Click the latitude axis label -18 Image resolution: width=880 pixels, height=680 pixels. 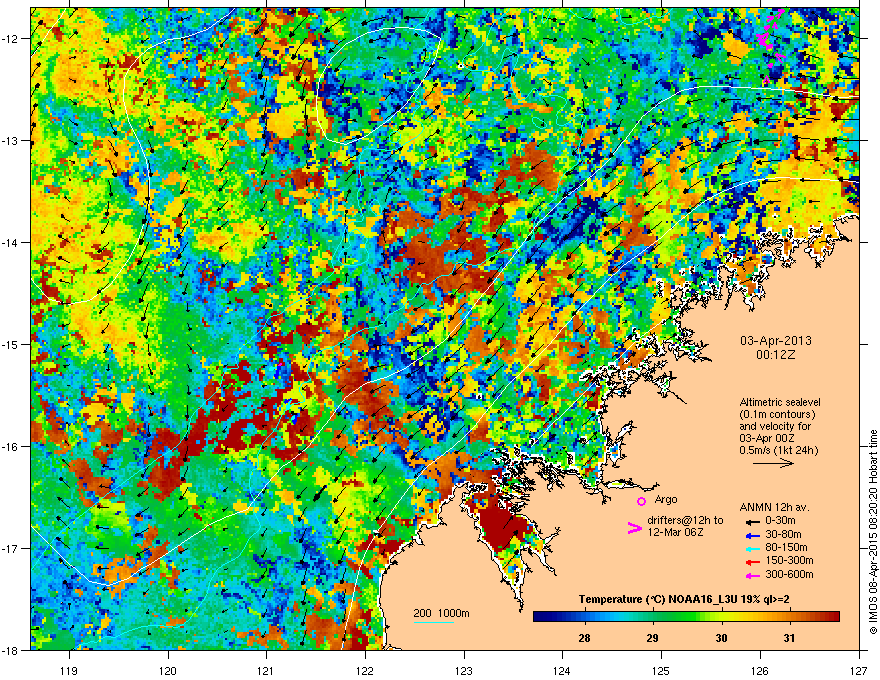[x=10, y=650]
